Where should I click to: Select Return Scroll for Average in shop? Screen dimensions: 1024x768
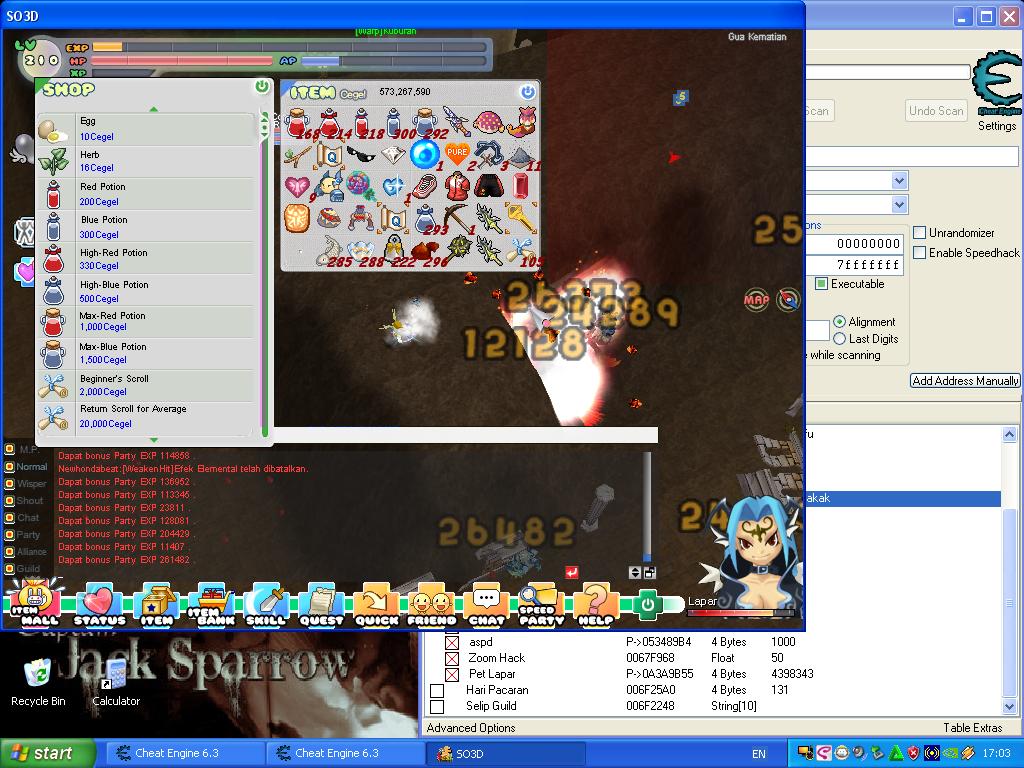(x=146, y=417)
